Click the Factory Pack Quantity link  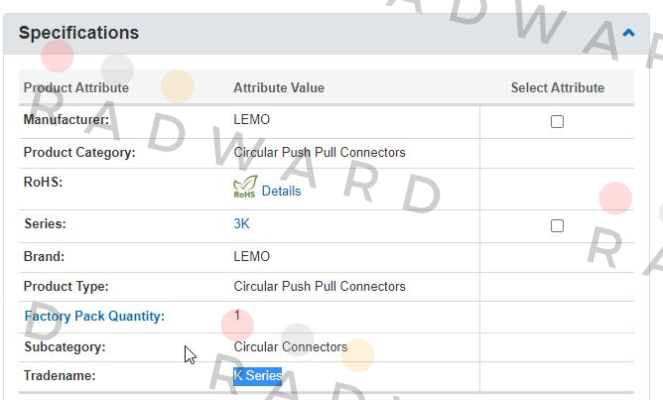[x=94, y=316]
